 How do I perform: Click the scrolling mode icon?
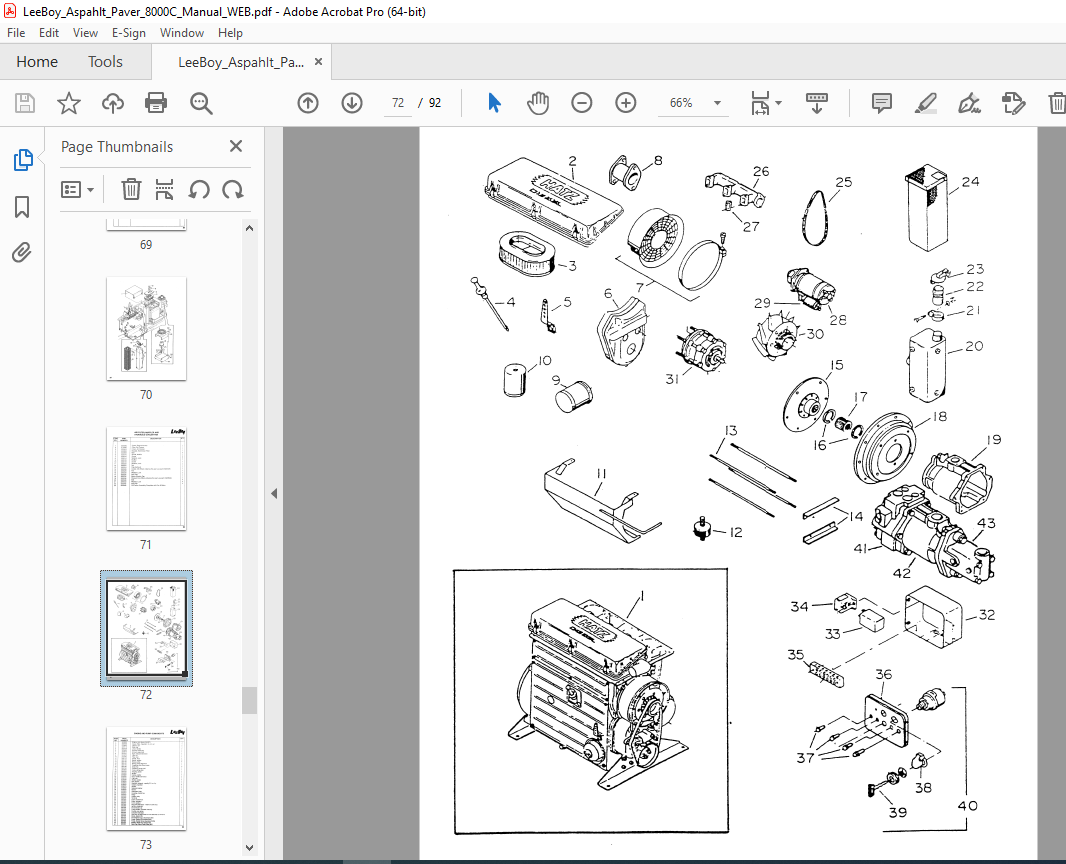pyautogui.click(x=816, y=103)
